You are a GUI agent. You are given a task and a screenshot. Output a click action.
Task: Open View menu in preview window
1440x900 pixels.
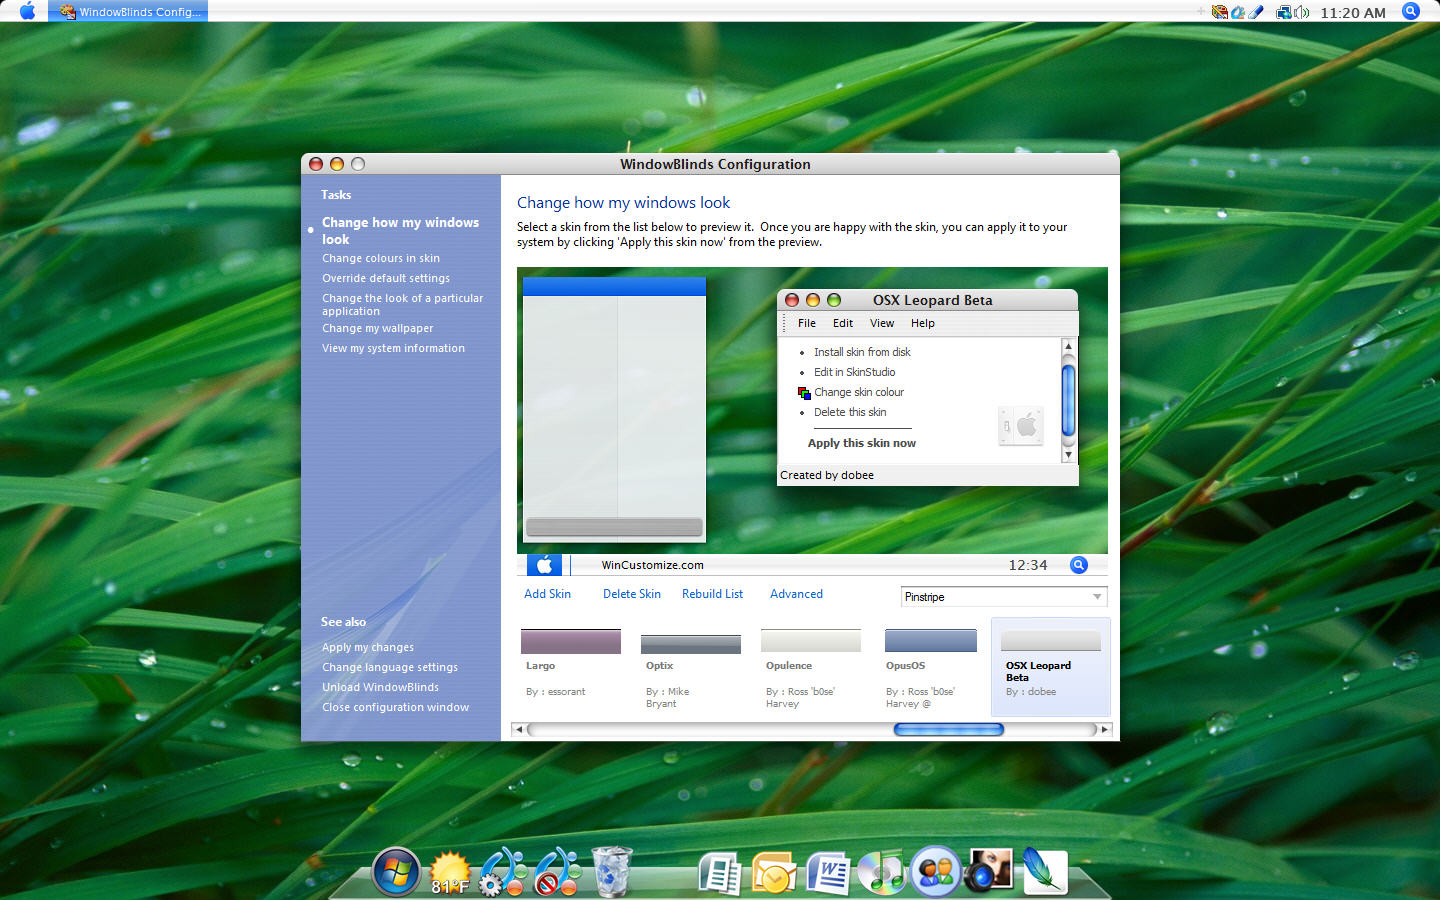[882, 323]
